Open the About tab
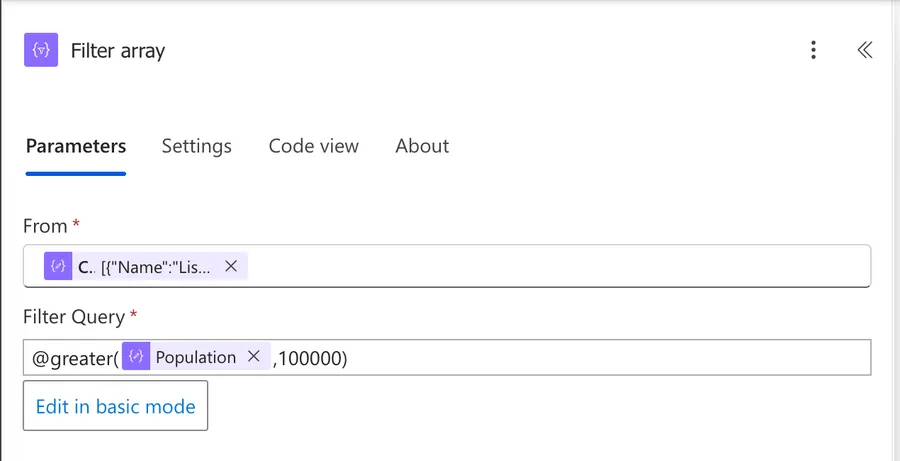This screenshot has height=461, width=900. (422, 146)
